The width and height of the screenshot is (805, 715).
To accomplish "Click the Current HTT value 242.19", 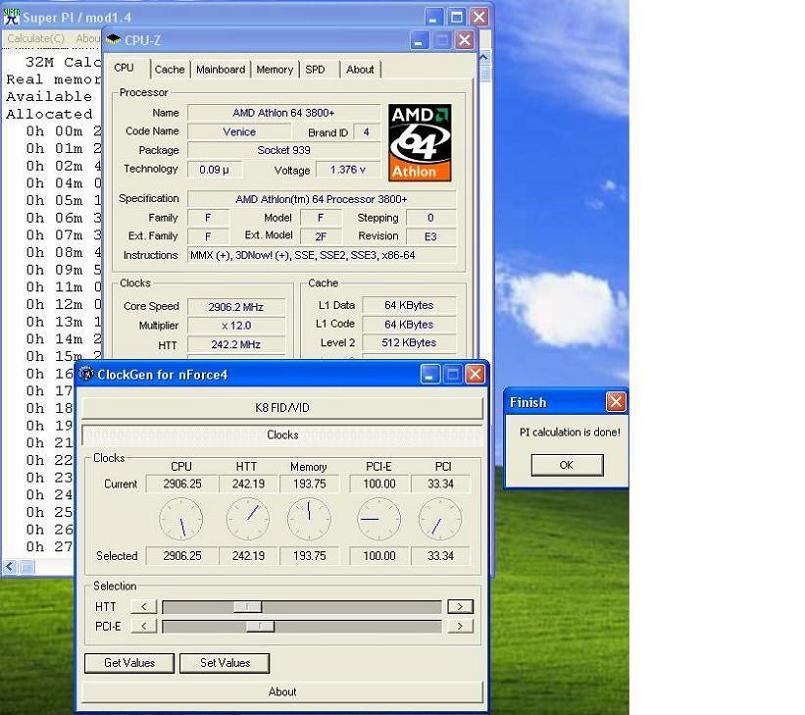I will pos(248,484).
